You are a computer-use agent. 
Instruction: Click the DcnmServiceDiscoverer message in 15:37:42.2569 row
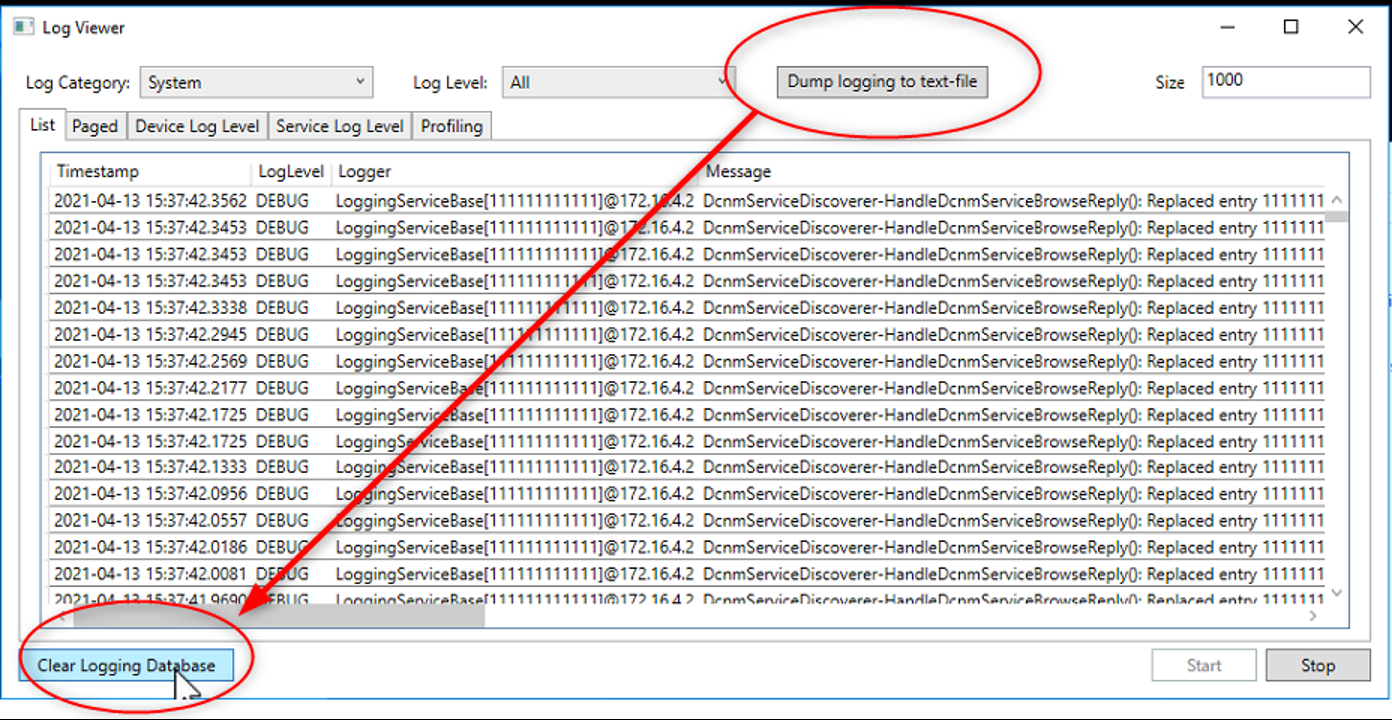tap(1013, 361)
